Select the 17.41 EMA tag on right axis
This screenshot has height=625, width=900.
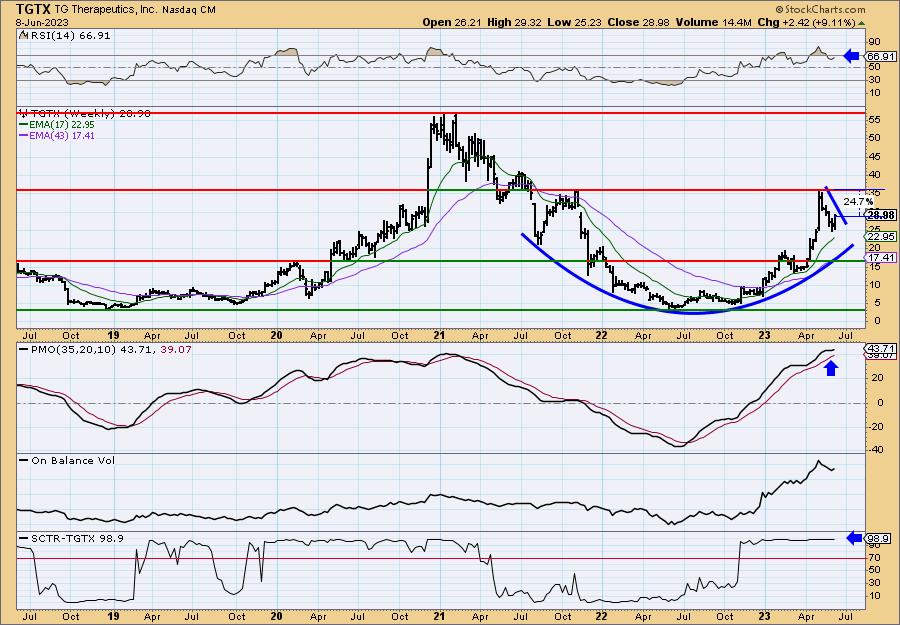click(x=880, y=258)
